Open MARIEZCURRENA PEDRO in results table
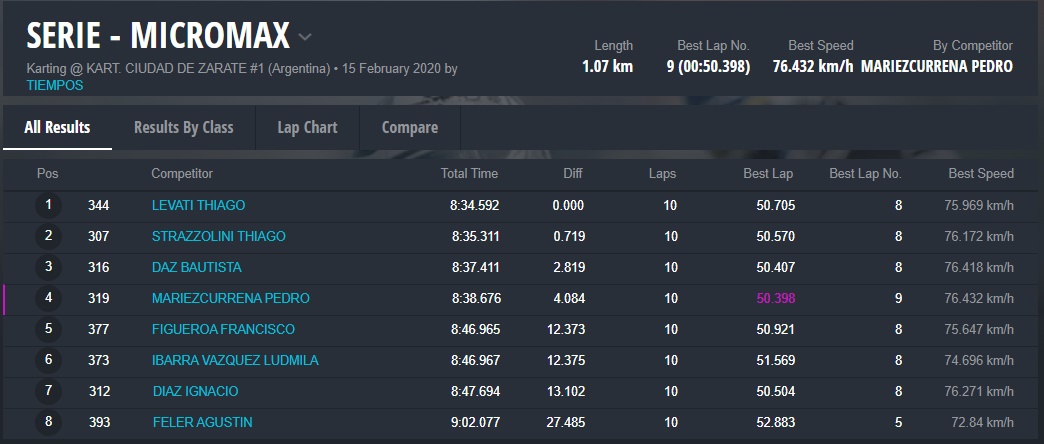The width and height of the screenshot is (1044, 444). tap(230, 298)
